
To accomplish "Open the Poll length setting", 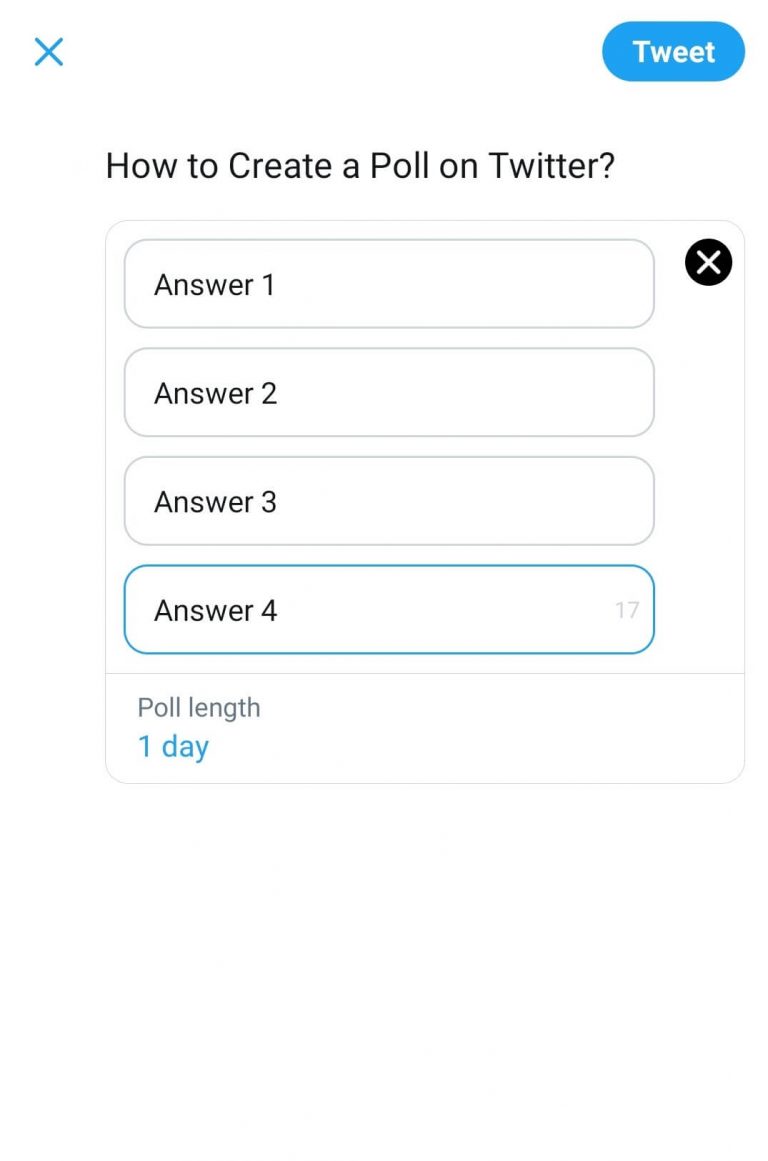I will (424, 728).
